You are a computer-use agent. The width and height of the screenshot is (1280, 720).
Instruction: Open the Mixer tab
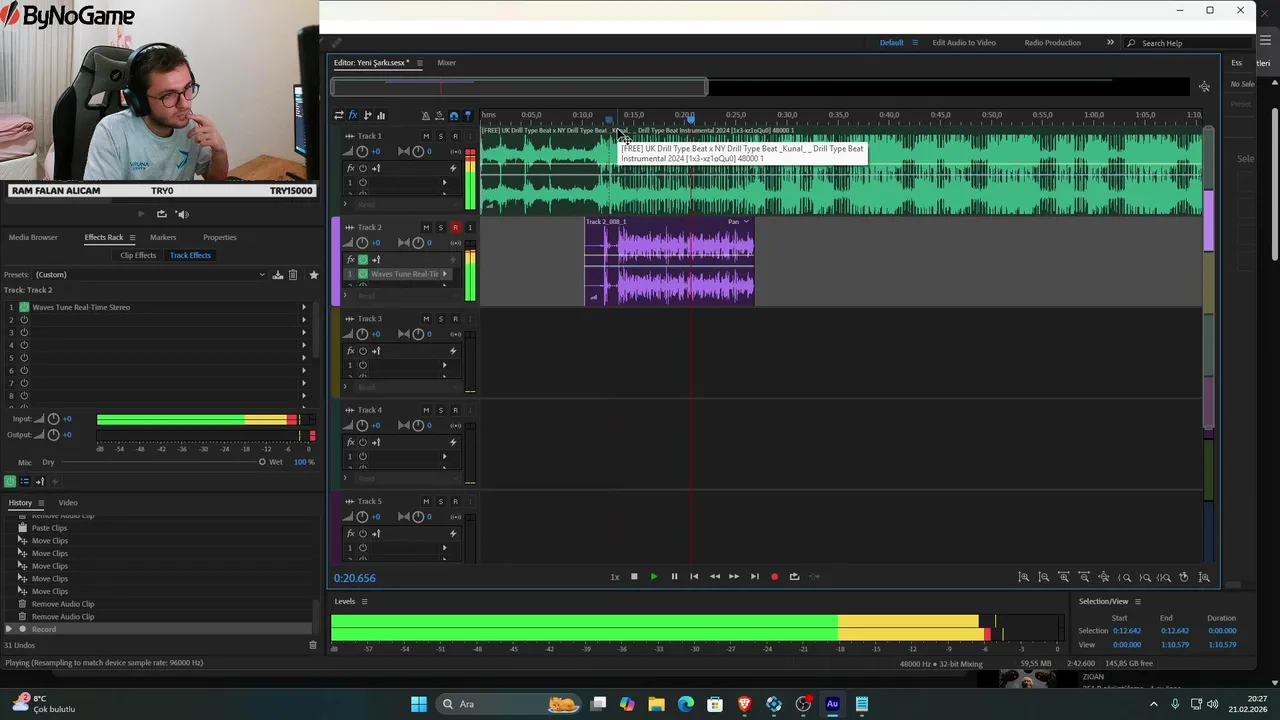click(x=446, y=63)
